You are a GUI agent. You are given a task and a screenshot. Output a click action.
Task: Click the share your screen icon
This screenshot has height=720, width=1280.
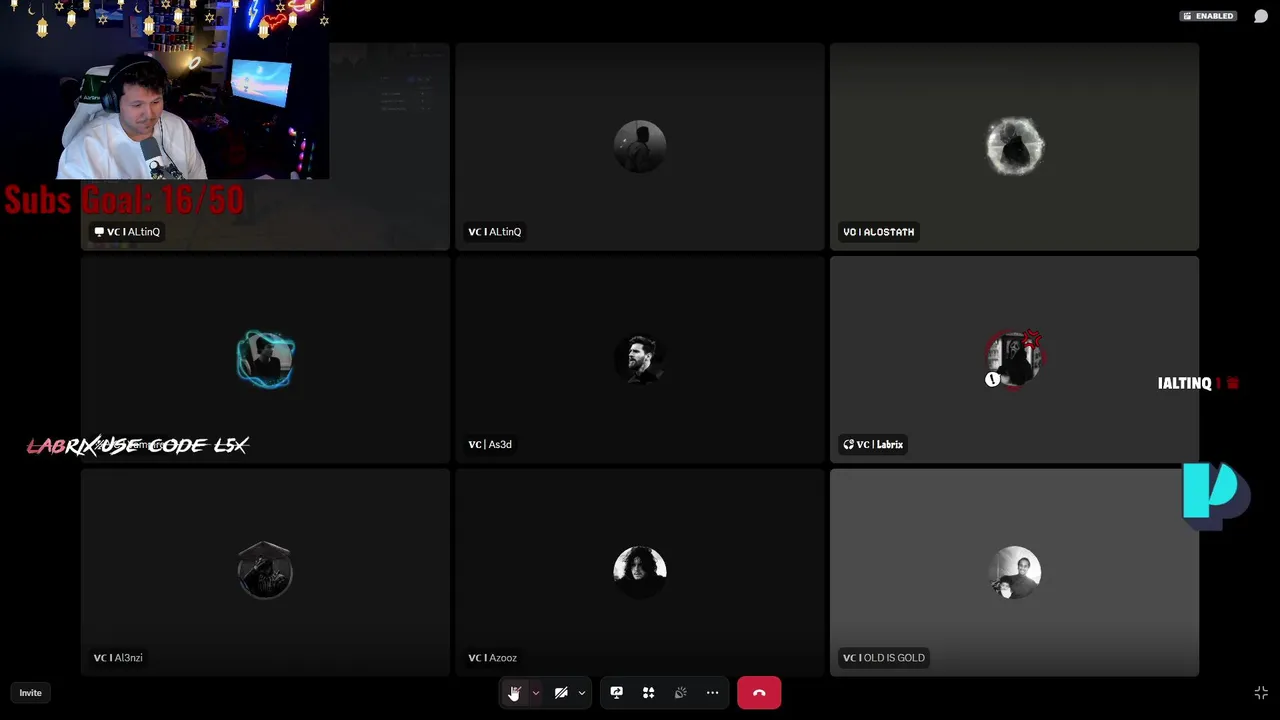click(x=617, y=693)
